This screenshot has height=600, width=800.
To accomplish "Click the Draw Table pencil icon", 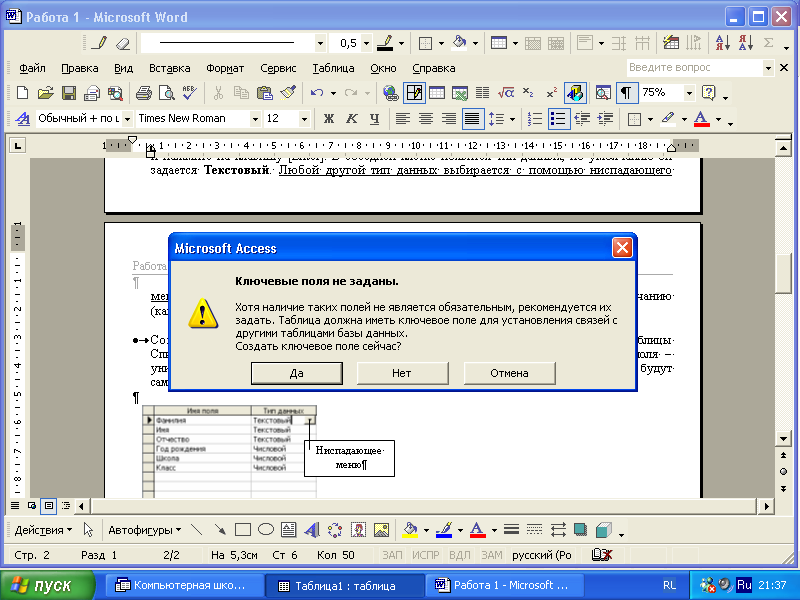I will point(99,43).
